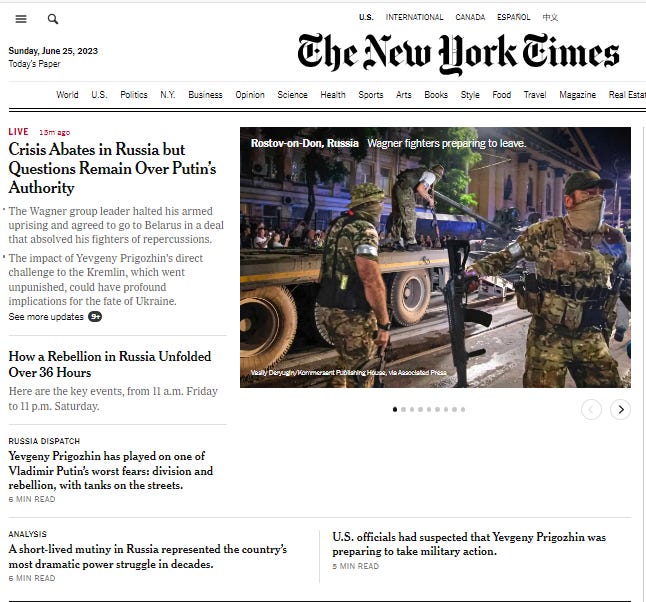Switch to Canada edition

pyautogui.click(x=470, y=17)
